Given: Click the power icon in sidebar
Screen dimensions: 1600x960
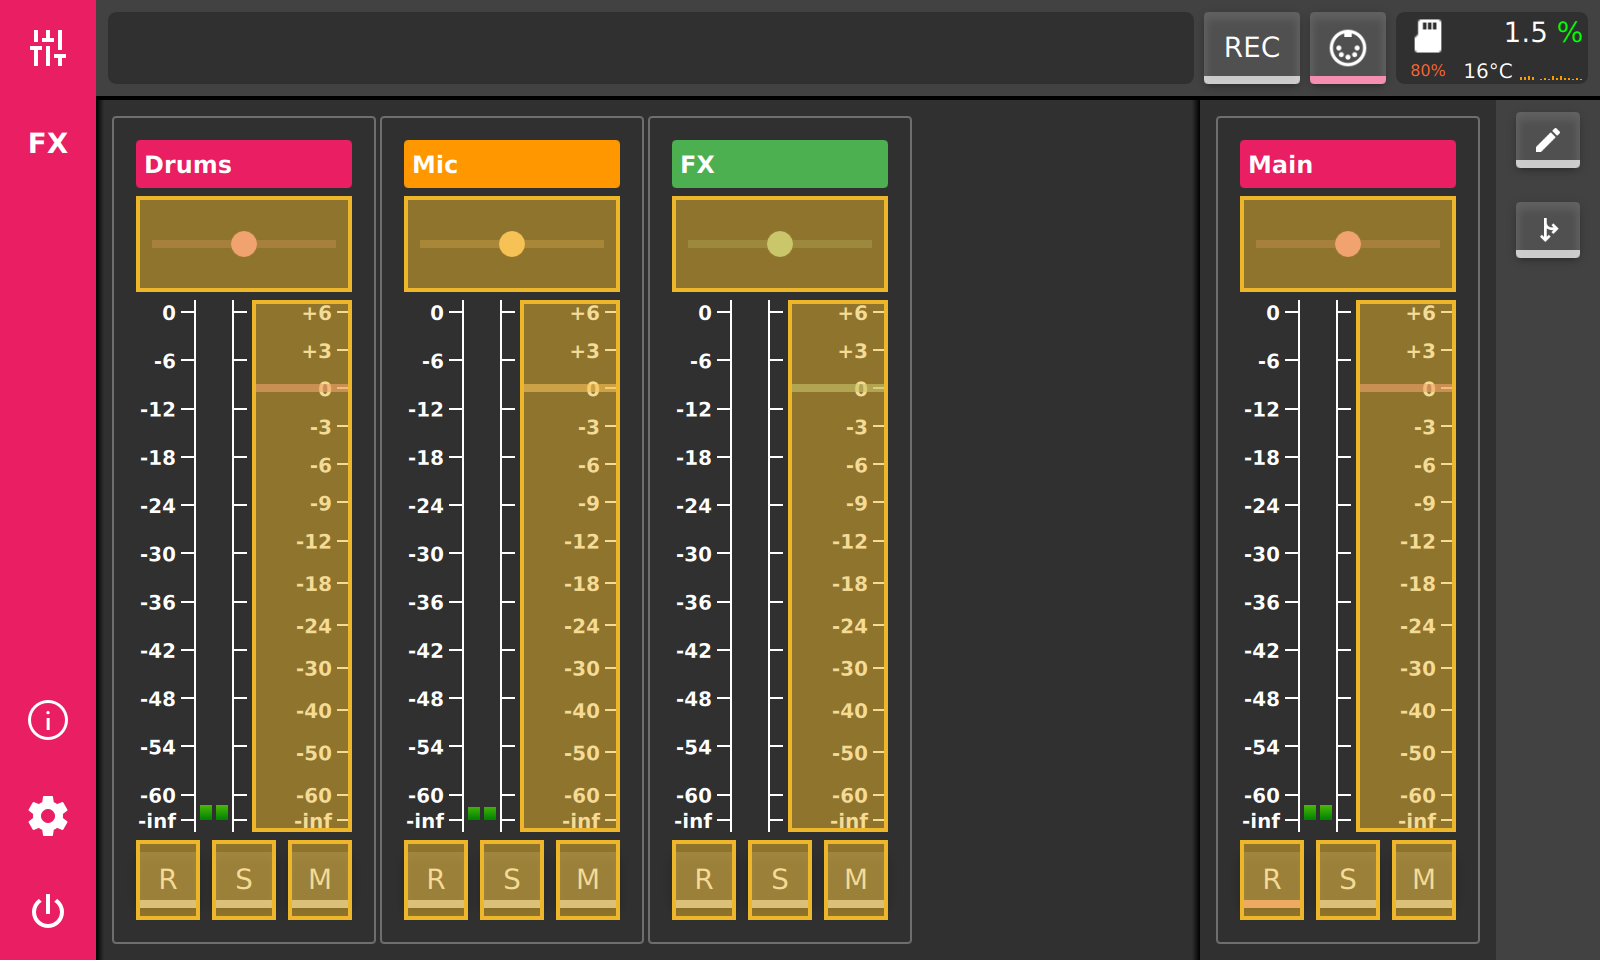Looking at the screenshot, I should click(x=48, y=911).
